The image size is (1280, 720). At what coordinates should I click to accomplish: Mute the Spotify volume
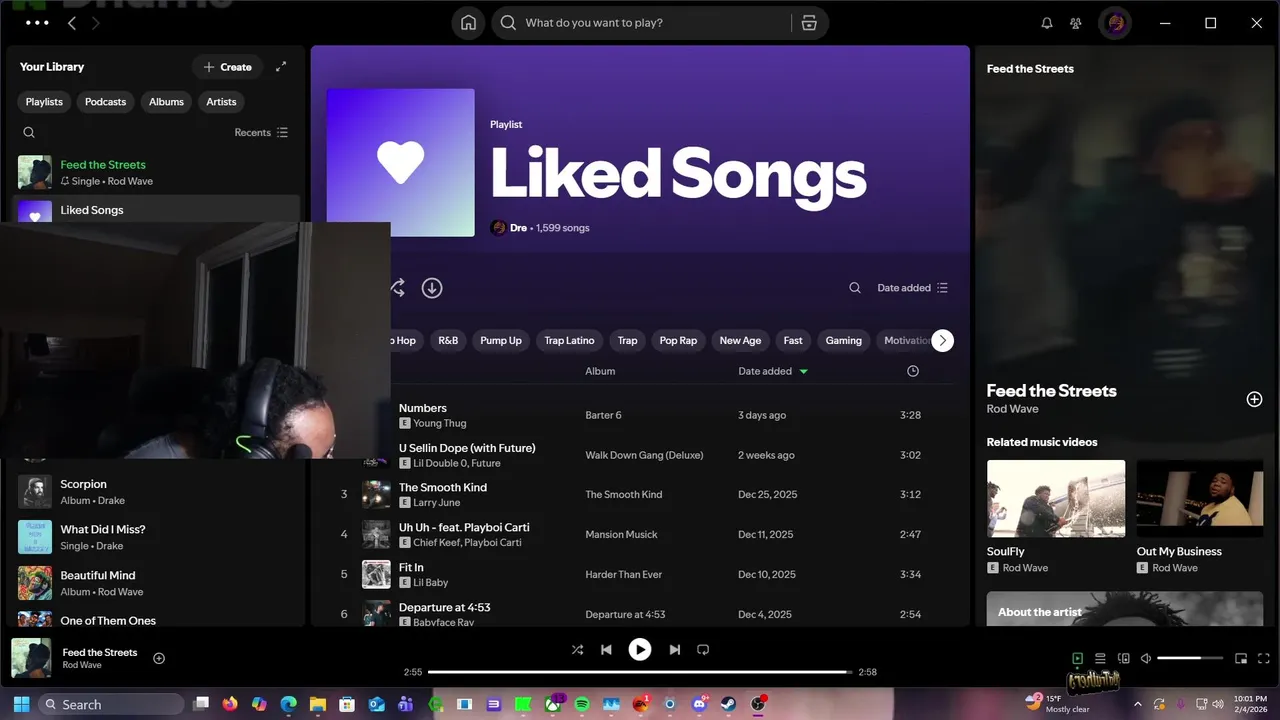click(x=1146, y=659)
